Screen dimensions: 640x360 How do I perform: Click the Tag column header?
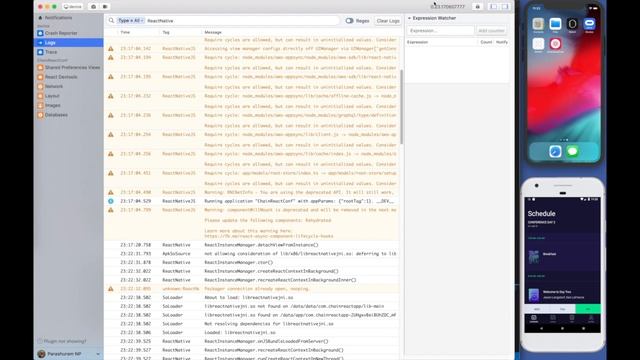pyautogui.click(x=166, y=32)
